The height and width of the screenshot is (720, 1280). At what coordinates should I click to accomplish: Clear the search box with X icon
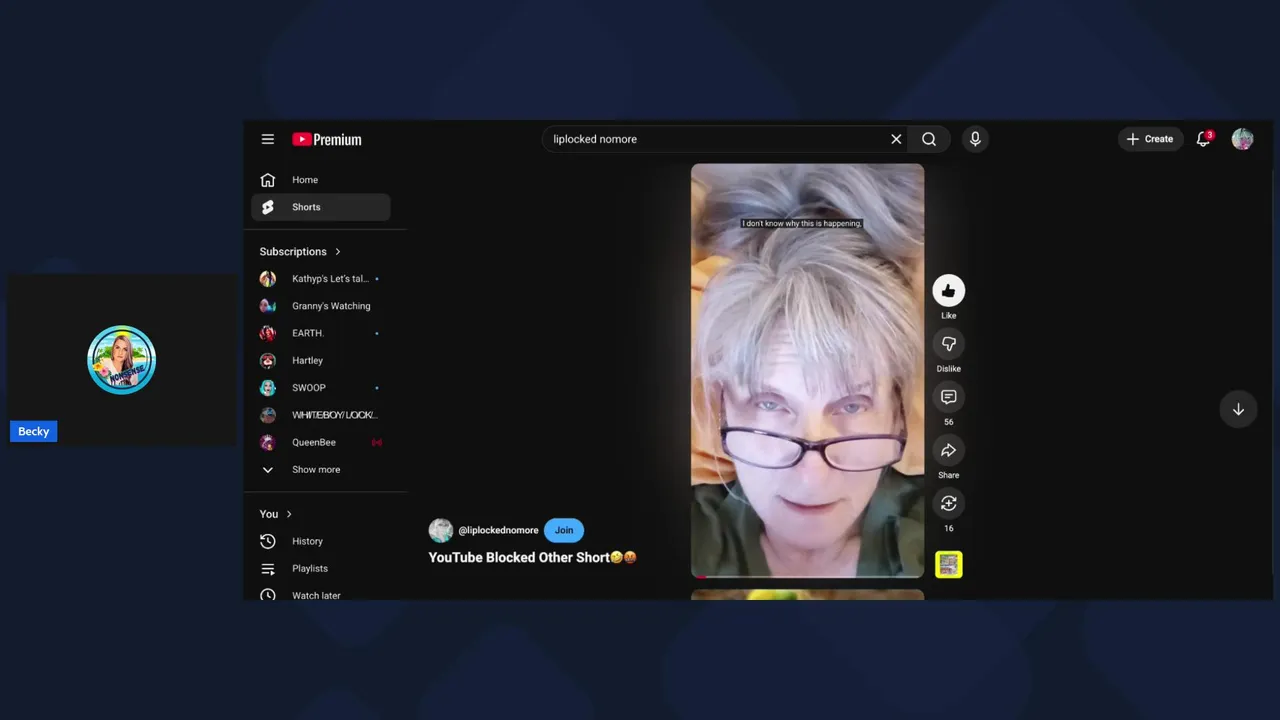[896, 139]
